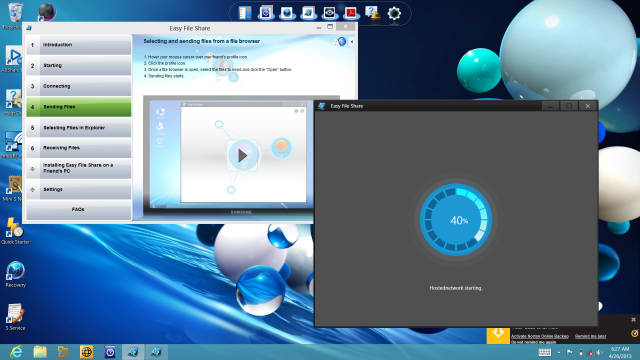Dismiss the Norton notification popup
The width and height of the screenshot is (640, 360).
click(x=633, y=320)
